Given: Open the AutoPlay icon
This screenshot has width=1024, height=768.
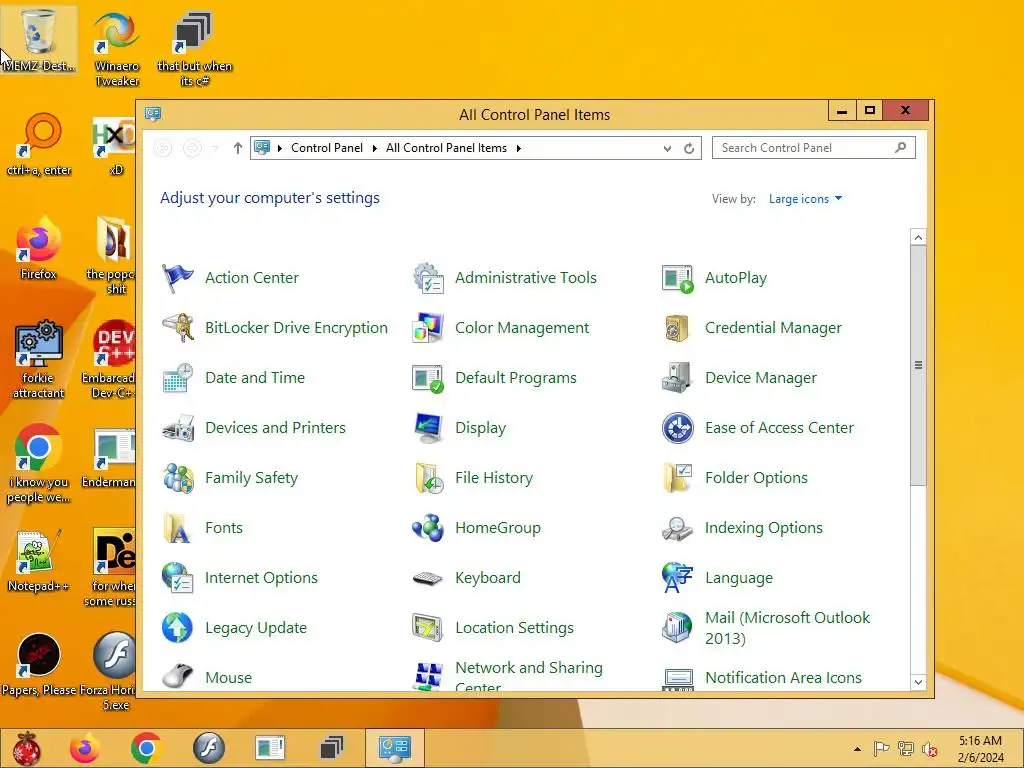Looking at the screenshot, I should (x=678, y=278).
